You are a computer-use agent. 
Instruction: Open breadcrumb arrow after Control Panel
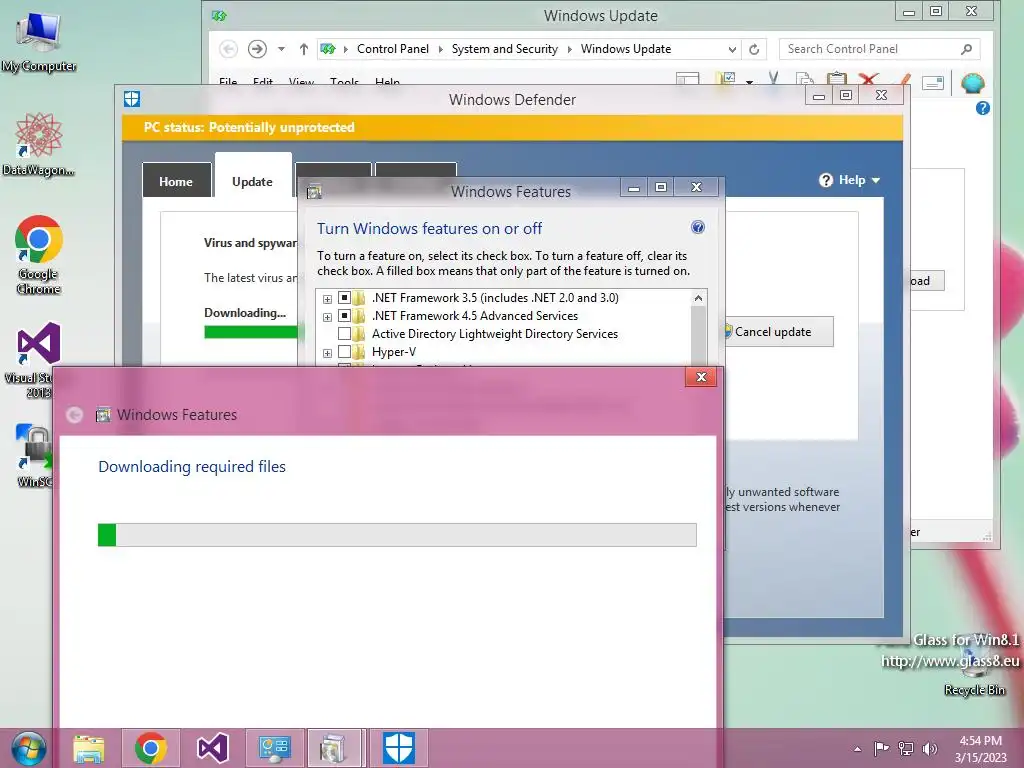(x=440, y=49)
